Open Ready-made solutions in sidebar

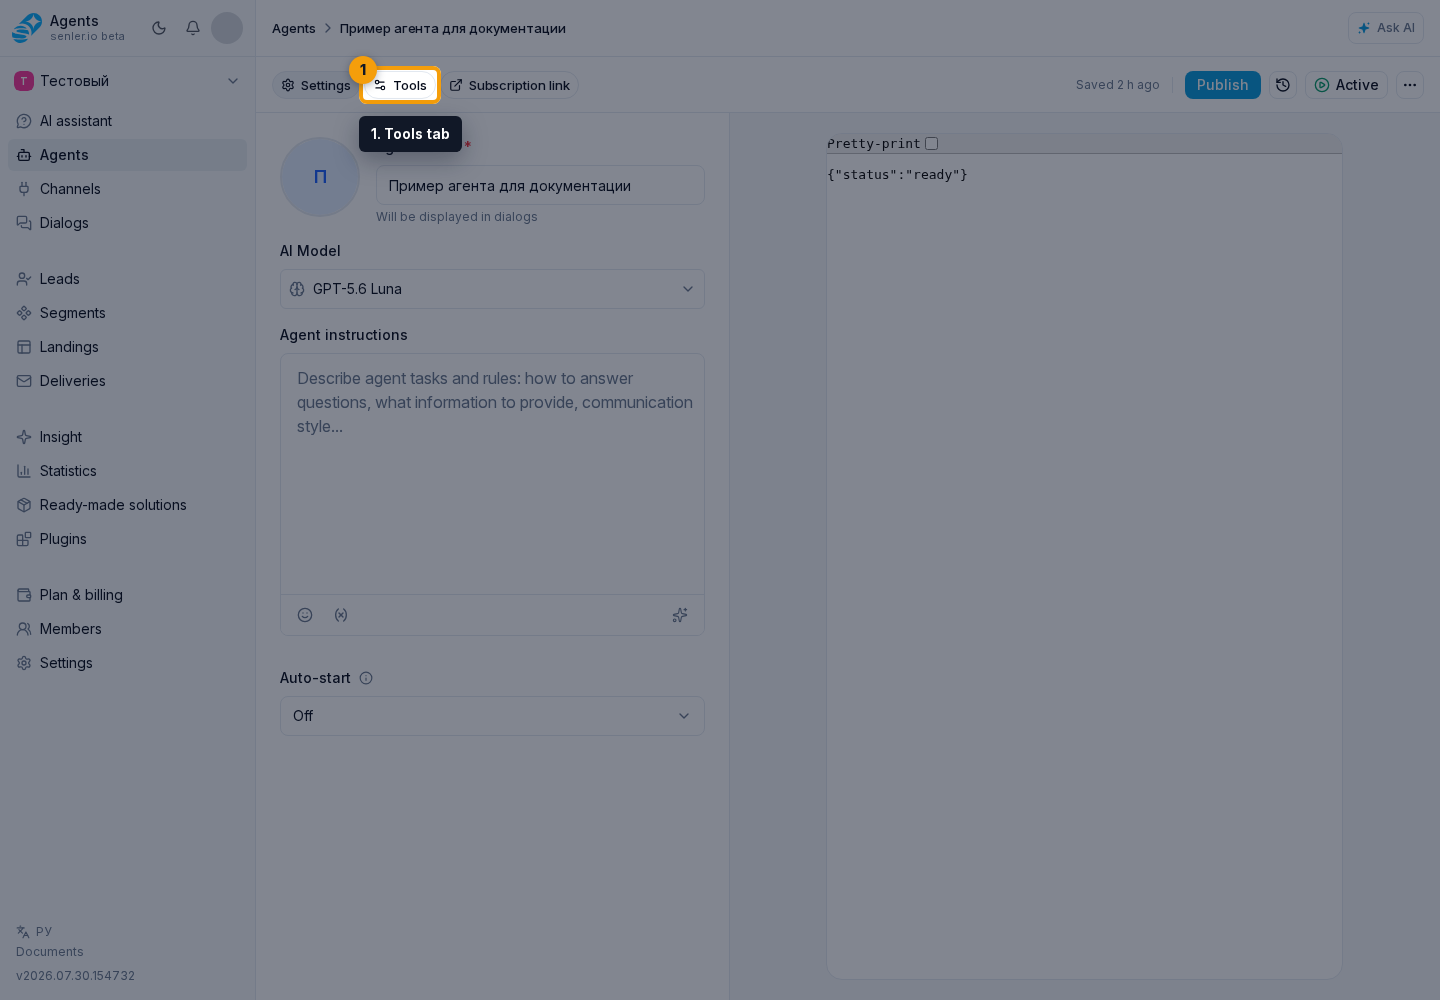pos(127,505)
